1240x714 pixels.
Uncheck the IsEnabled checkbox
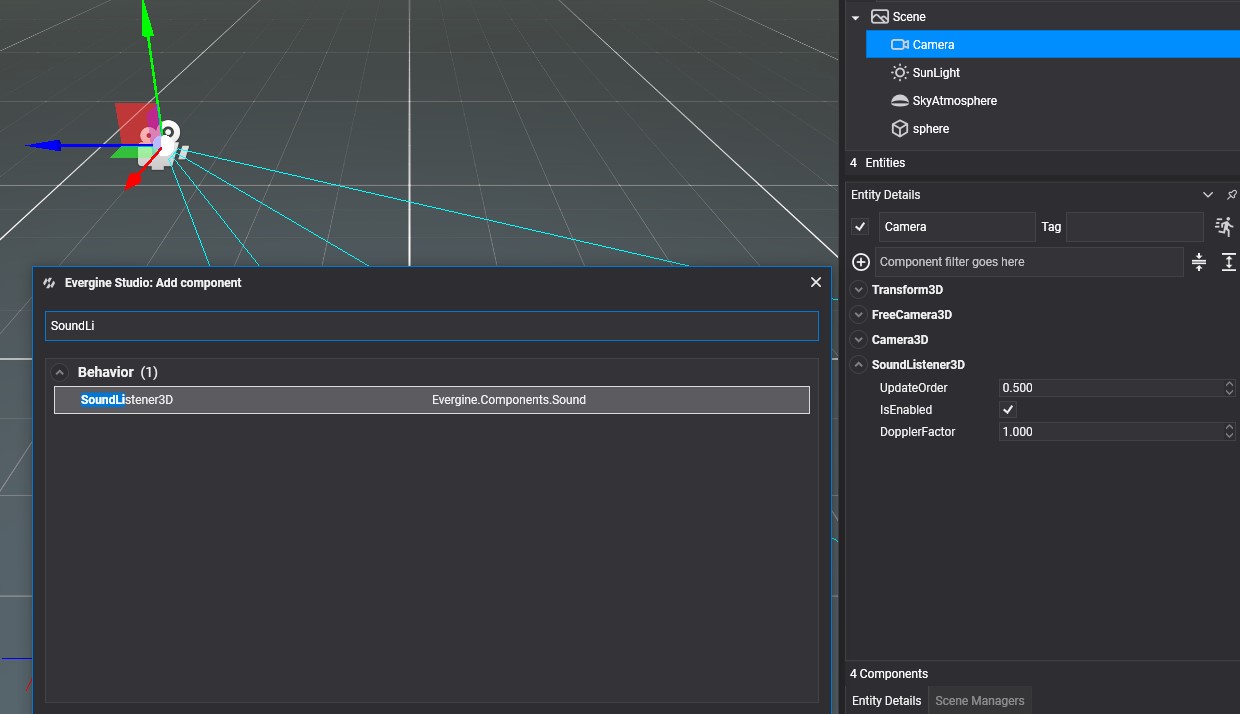pos(1008,410)
